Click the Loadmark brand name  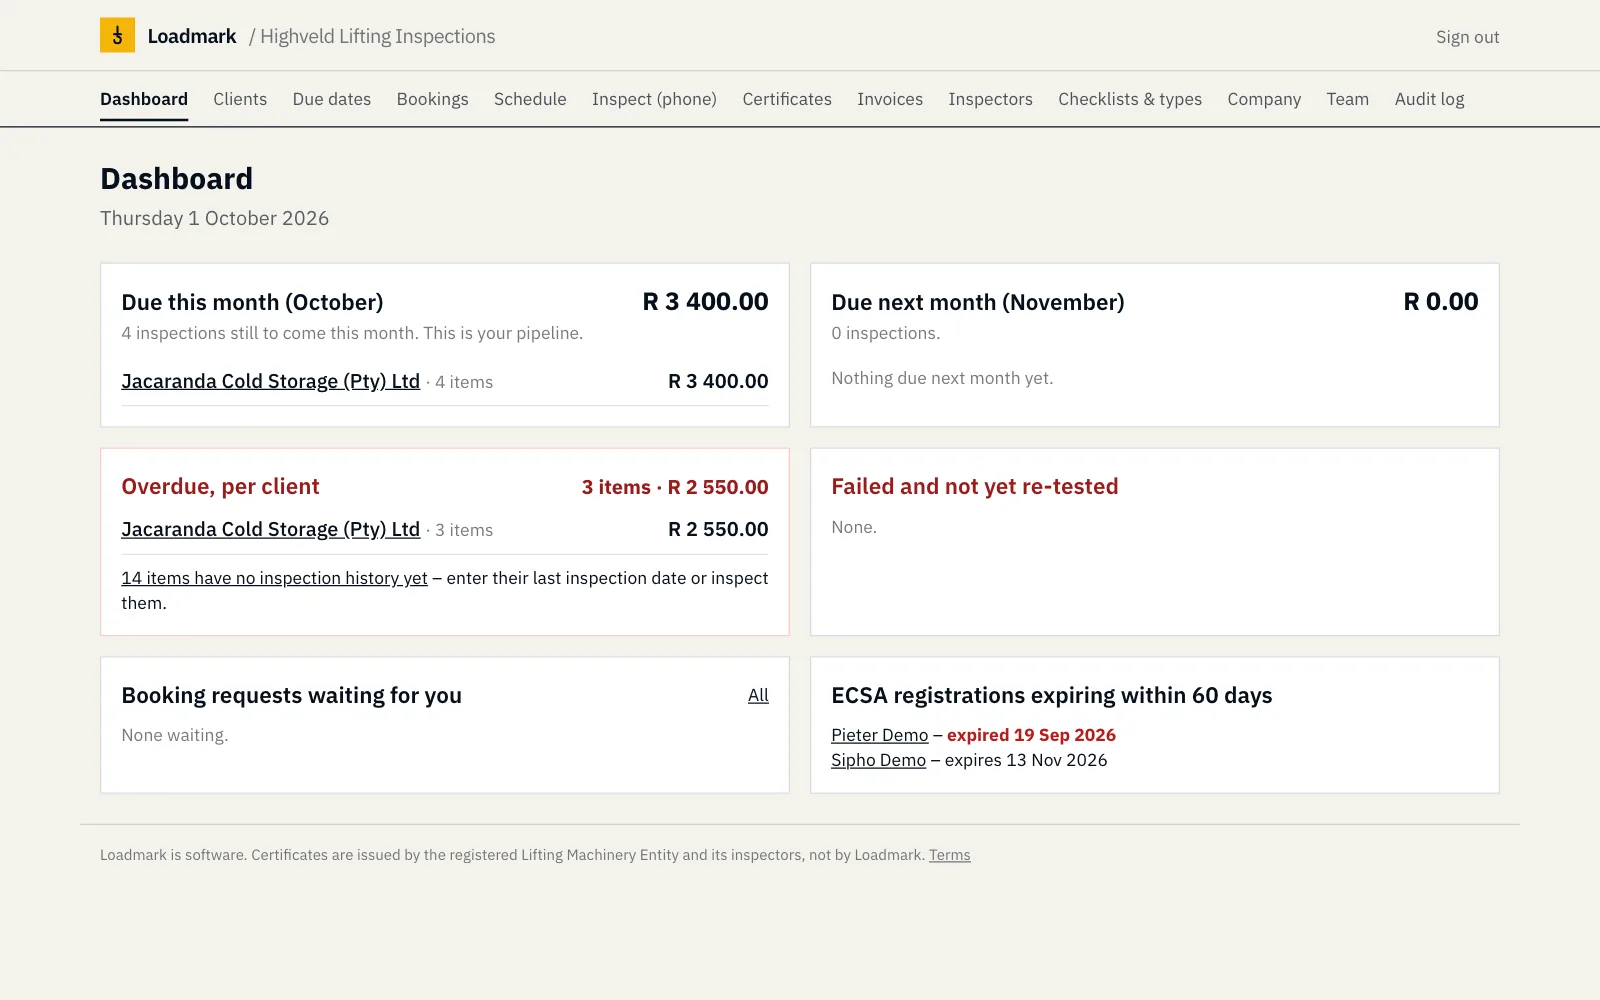pos(192,36)
